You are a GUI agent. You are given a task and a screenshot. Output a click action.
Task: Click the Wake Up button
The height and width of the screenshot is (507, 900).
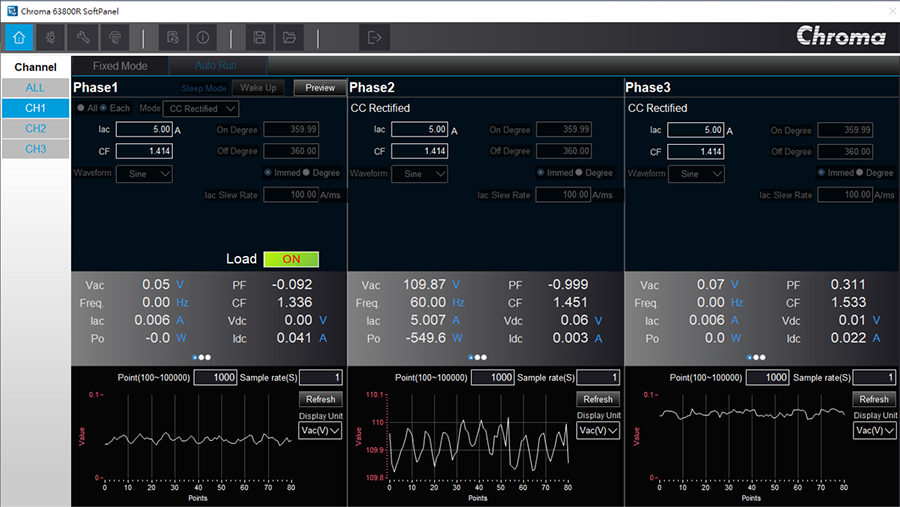(x=258, y=88)
